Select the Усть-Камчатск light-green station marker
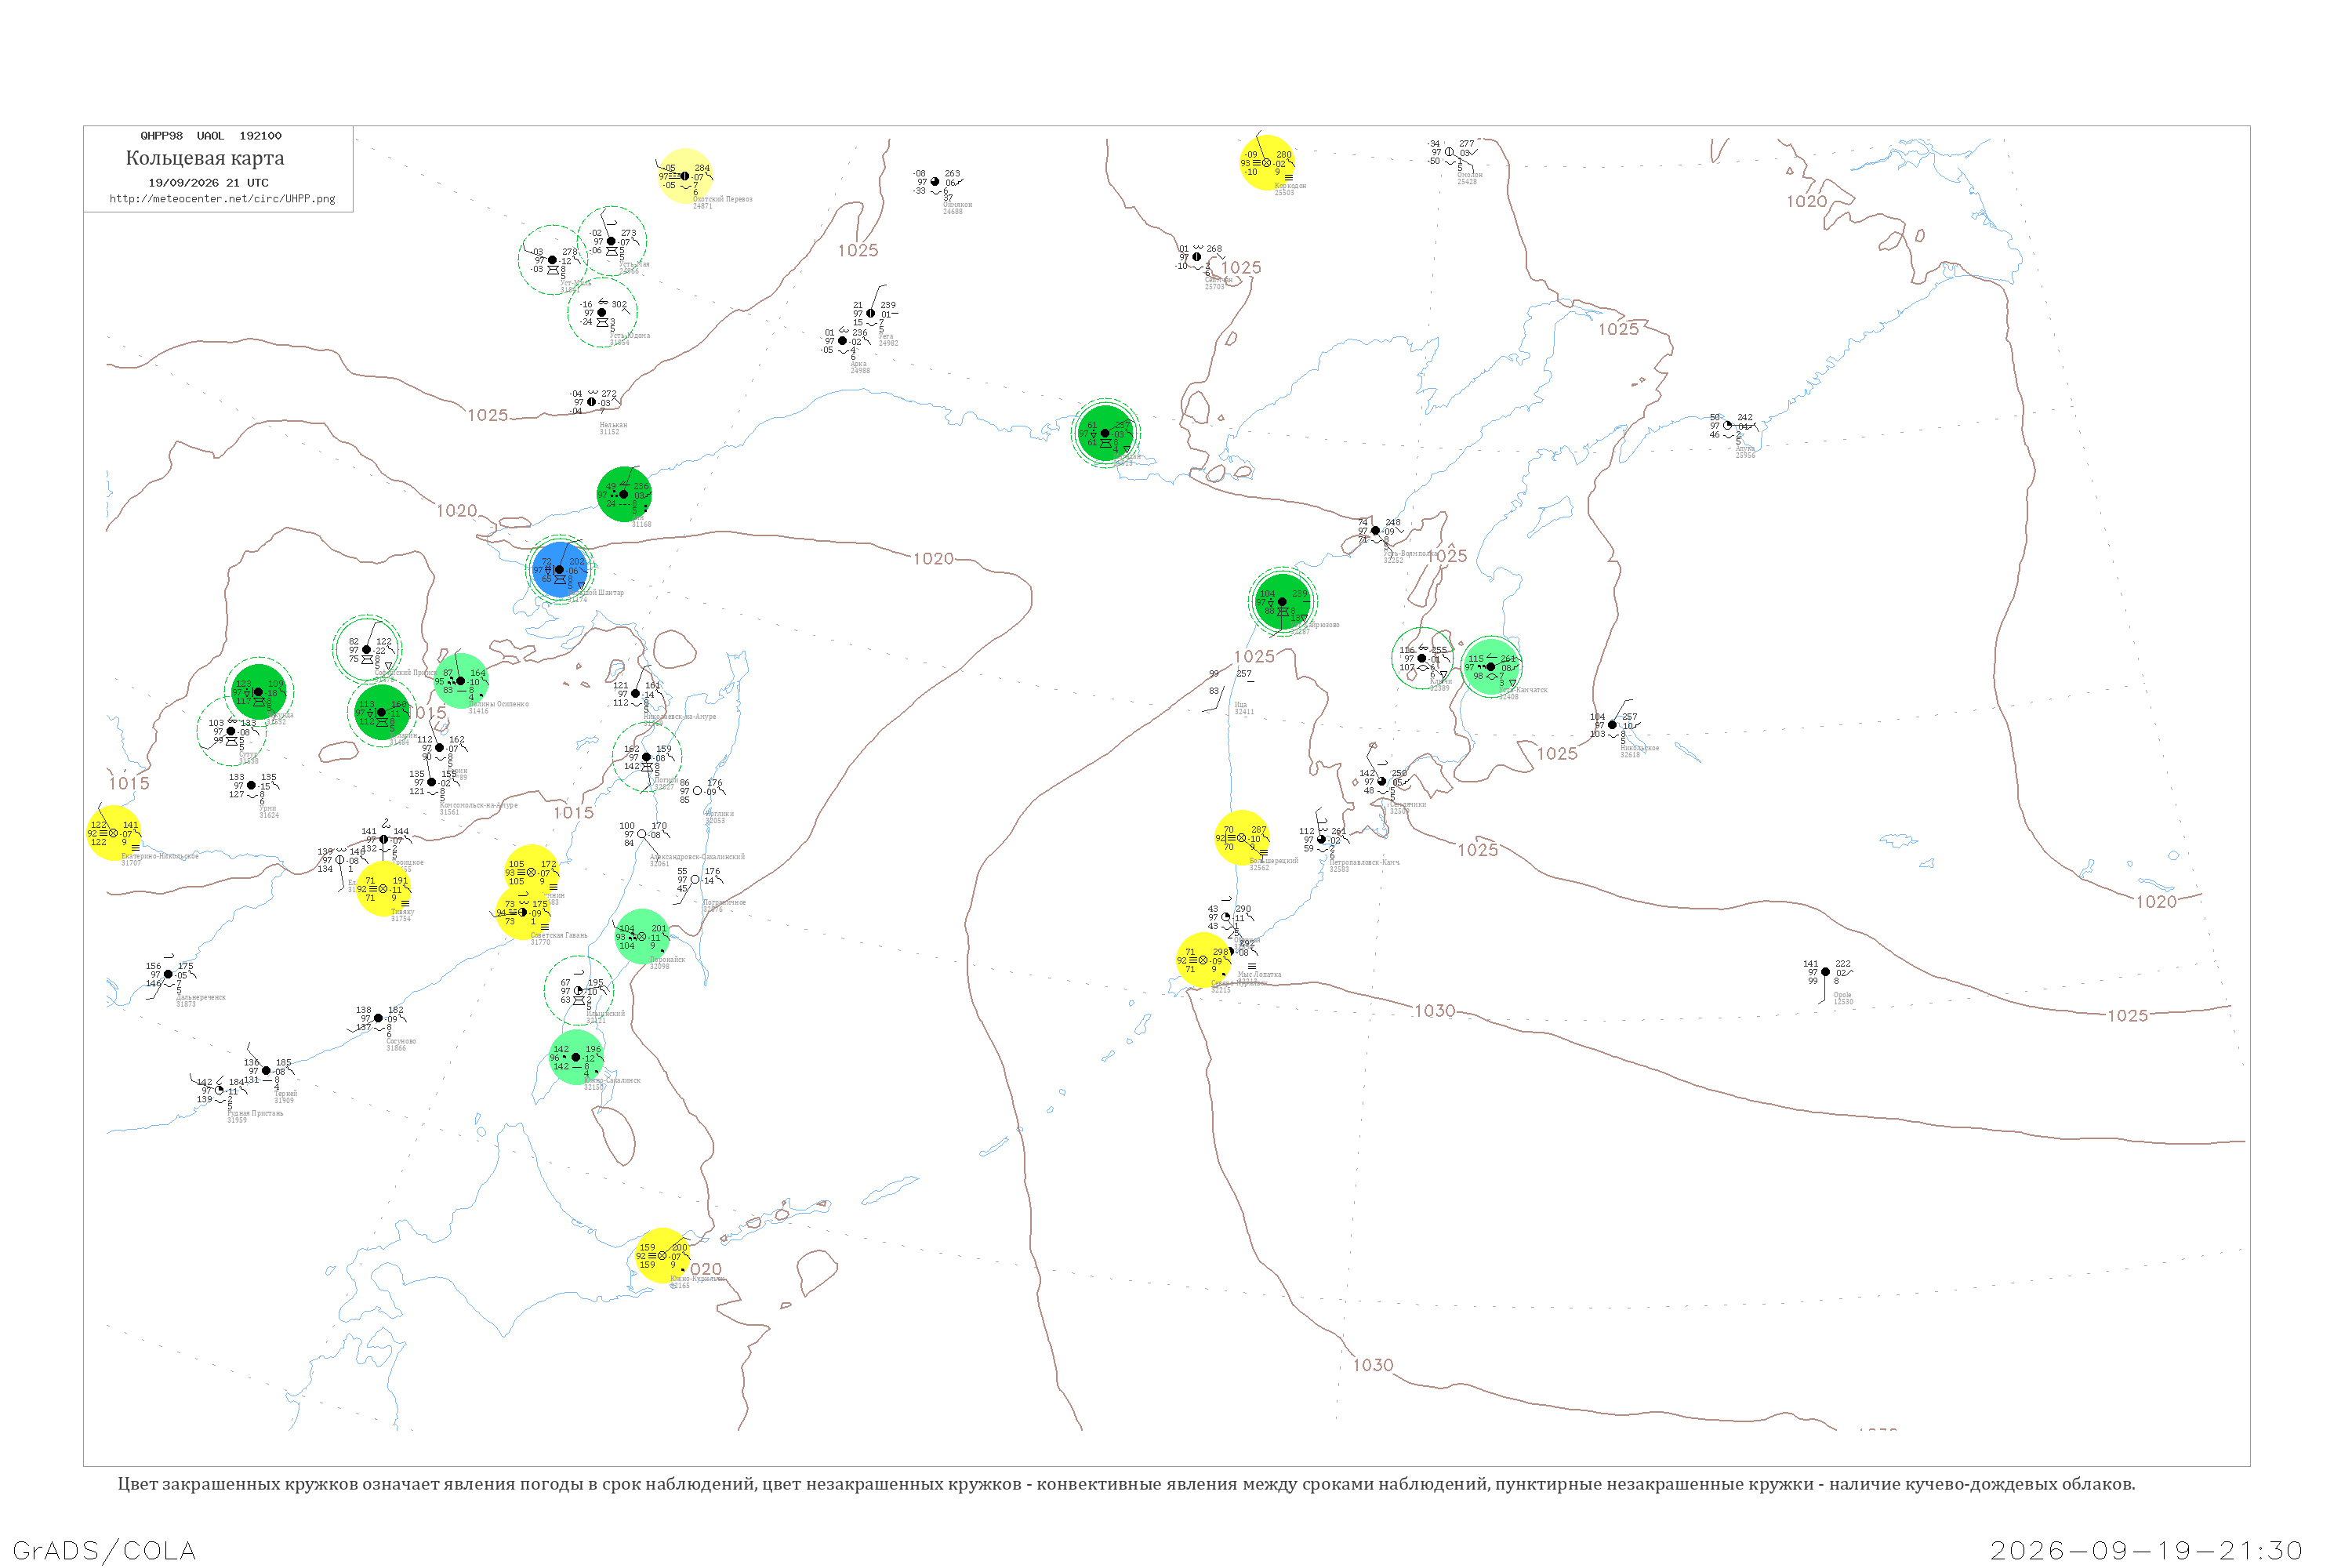 tap(1491, 667)
